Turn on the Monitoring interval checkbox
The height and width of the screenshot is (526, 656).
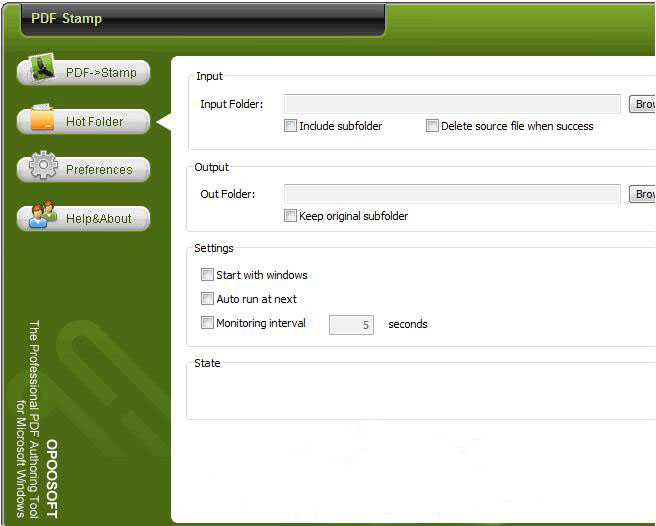click(207, 323)
